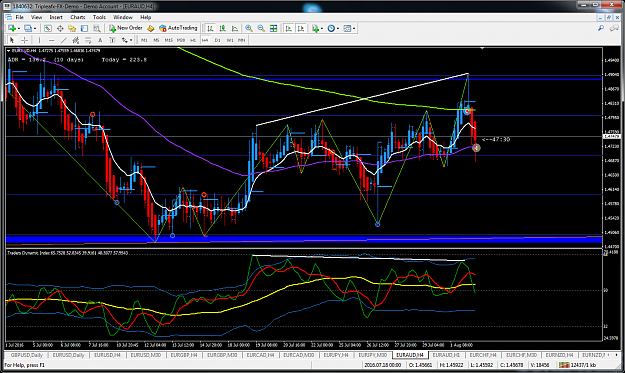625x373 pixels.
Task: Switch chart to bar chart mode
Action: pos(210,28)
